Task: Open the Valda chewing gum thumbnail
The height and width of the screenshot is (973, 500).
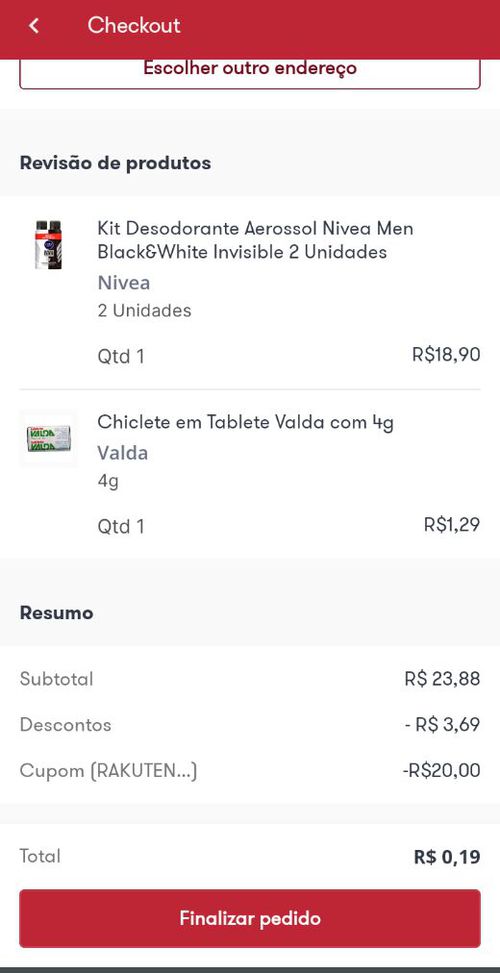Action: click(x=48, y=438)
